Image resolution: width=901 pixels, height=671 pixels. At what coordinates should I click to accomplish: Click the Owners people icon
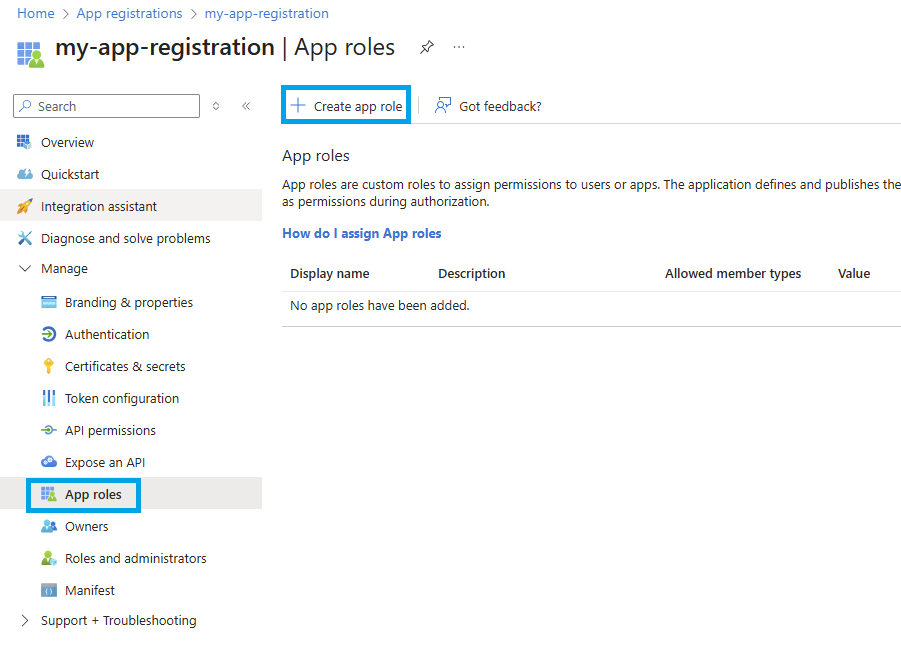49,526
